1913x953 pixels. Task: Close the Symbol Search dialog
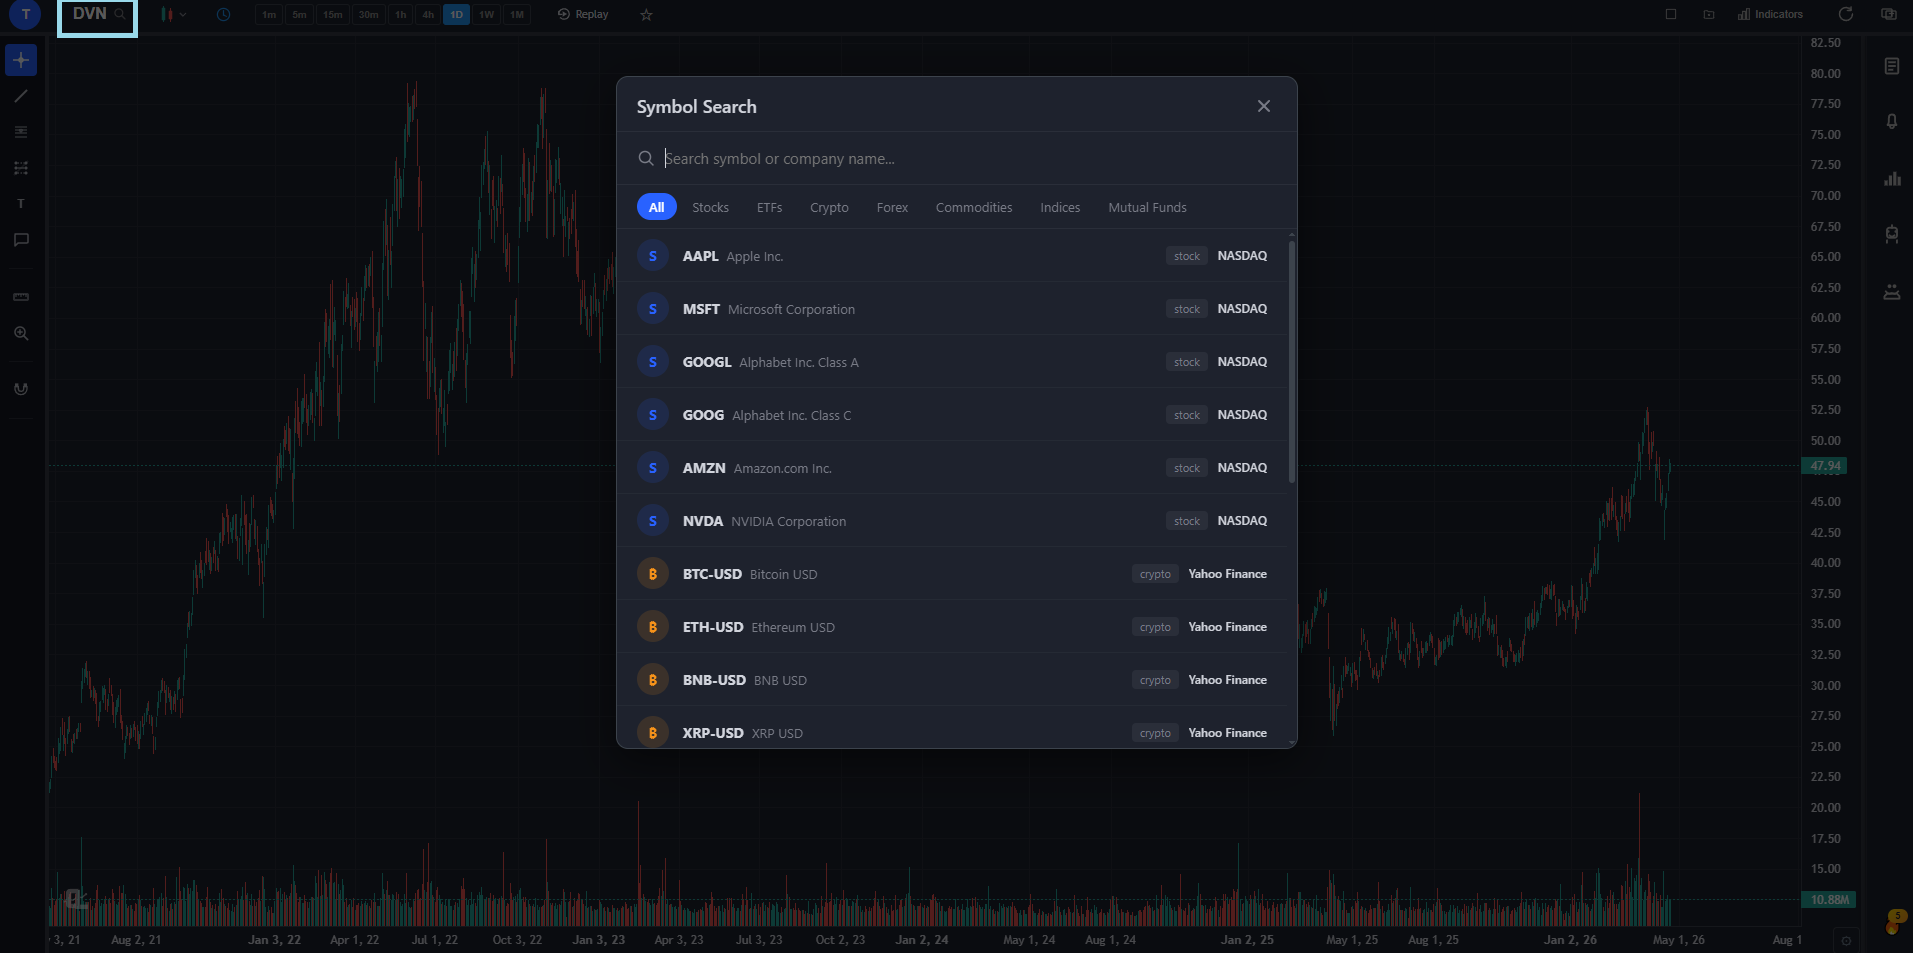1264,106
